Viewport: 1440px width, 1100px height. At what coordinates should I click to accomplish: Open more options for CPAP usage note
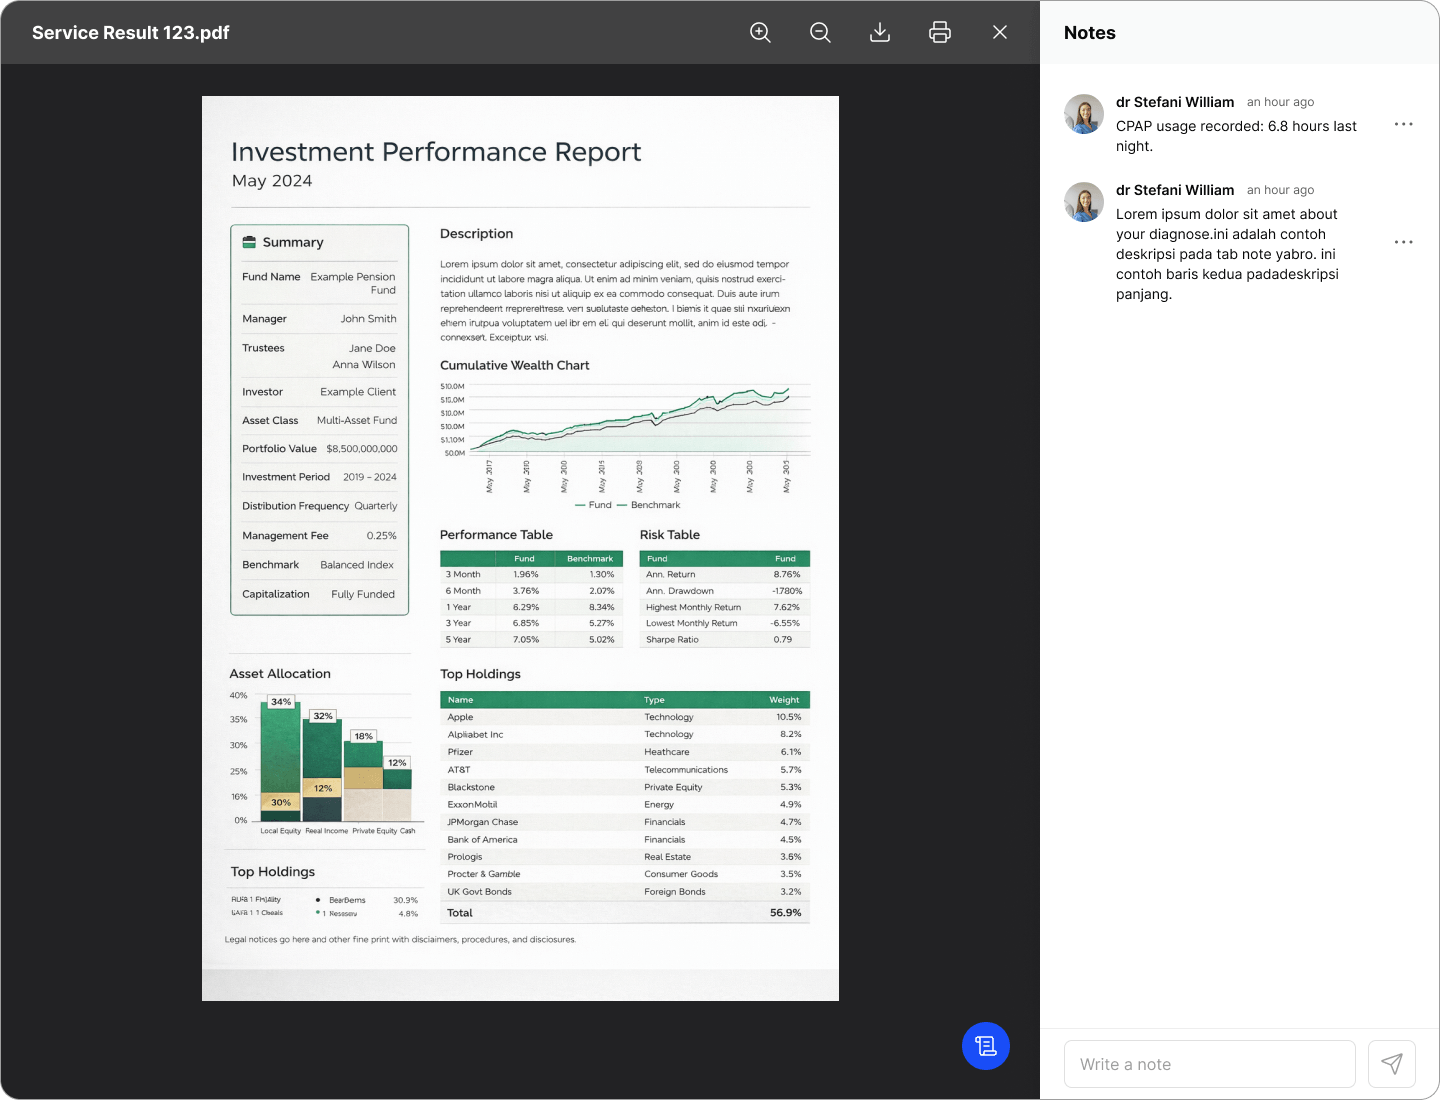1404,124
